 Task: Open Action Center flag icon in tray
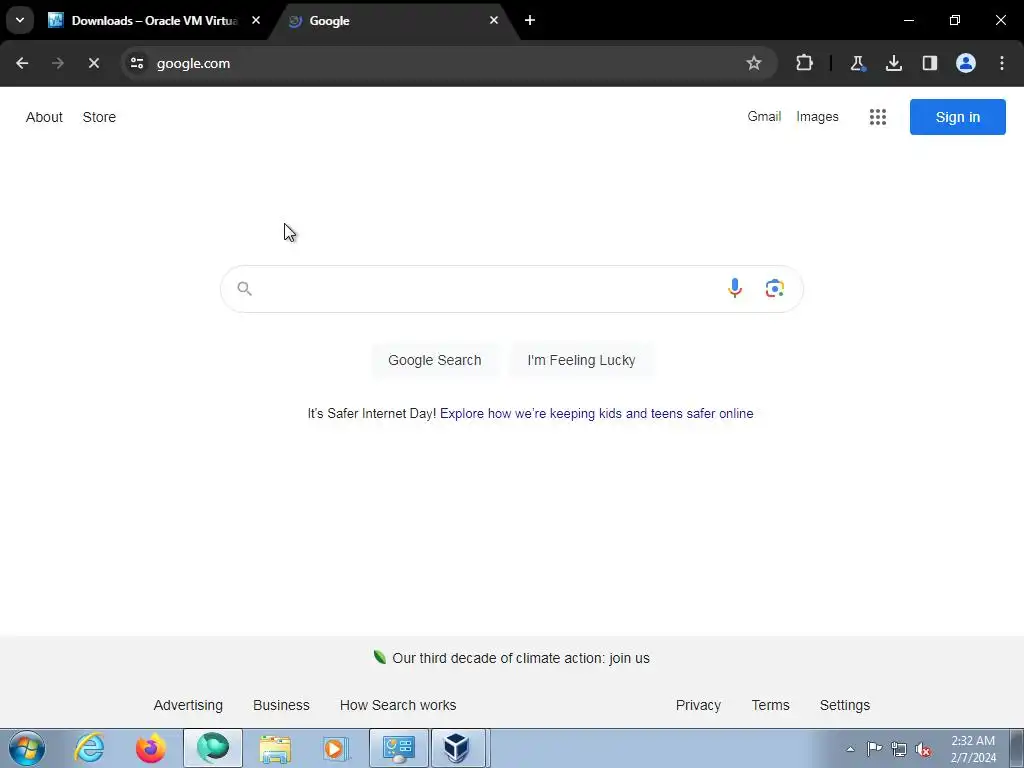click(874, 749)
